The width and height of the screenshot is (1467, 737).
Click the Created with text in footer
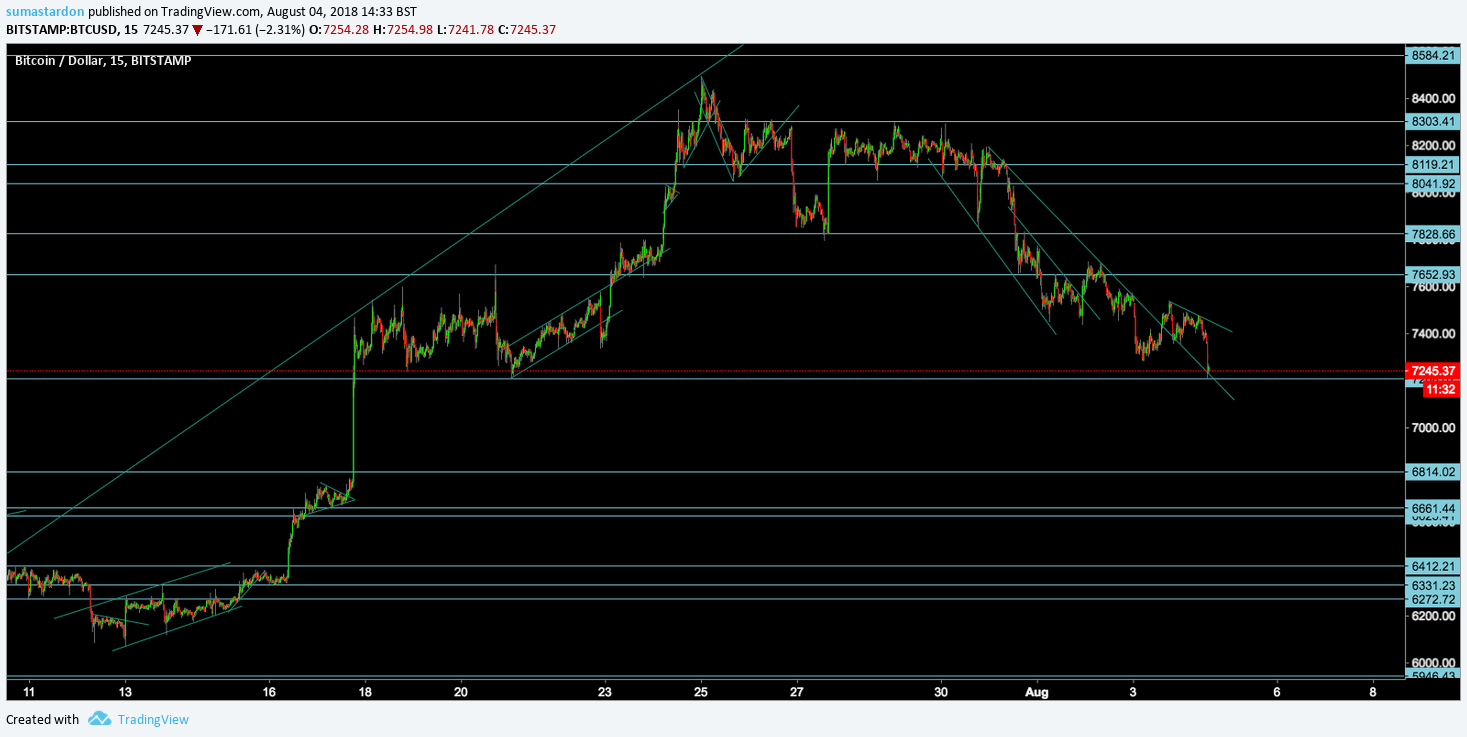(x=42, y=719)
